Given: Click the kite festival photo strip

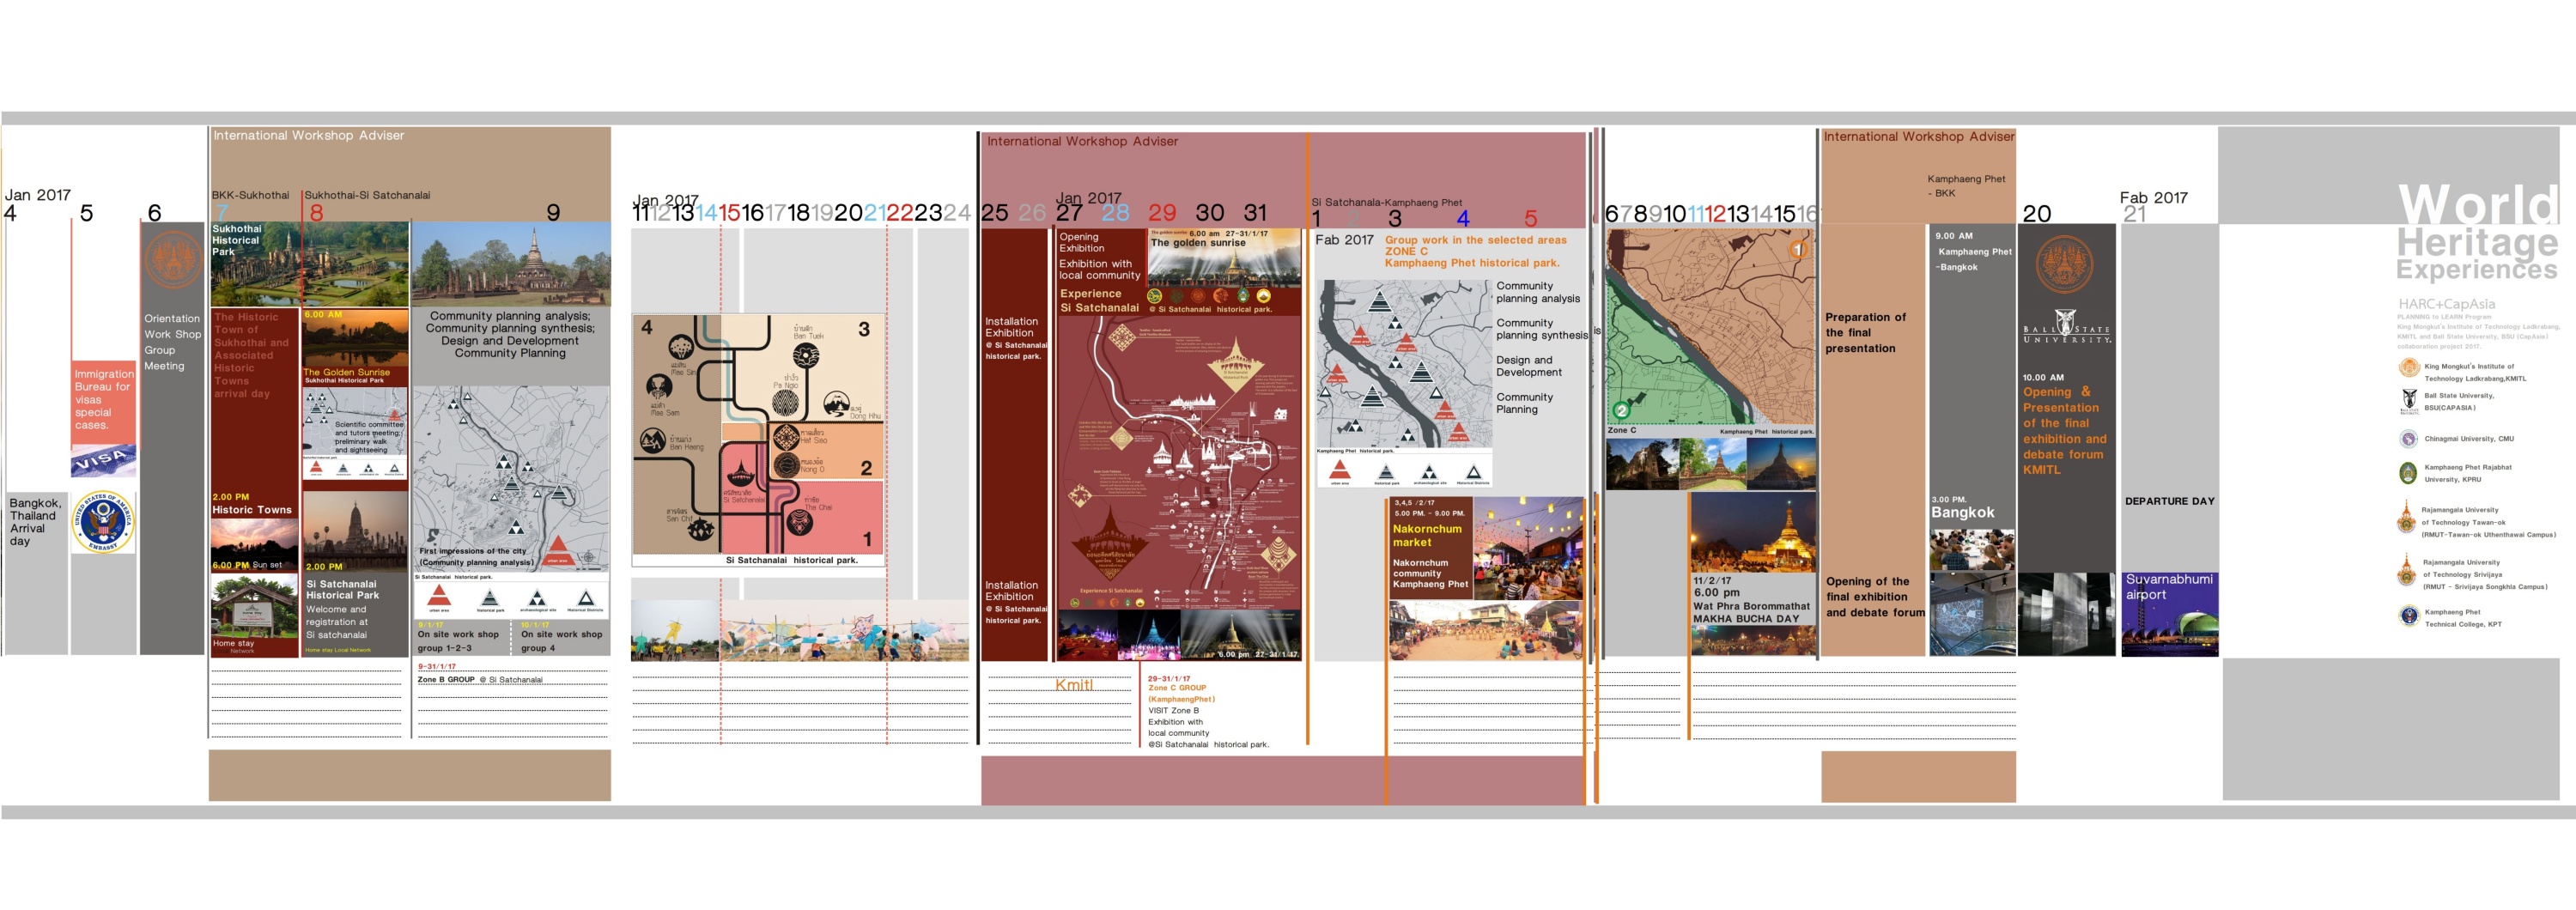Looking at the screenshot, I should pyautogui.click(x=799, y=630).
